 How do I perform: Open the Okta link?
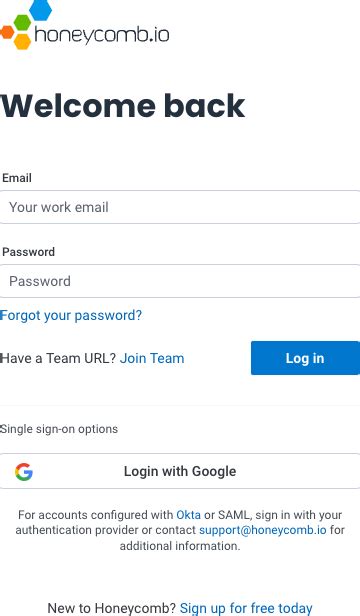(188, 515)
